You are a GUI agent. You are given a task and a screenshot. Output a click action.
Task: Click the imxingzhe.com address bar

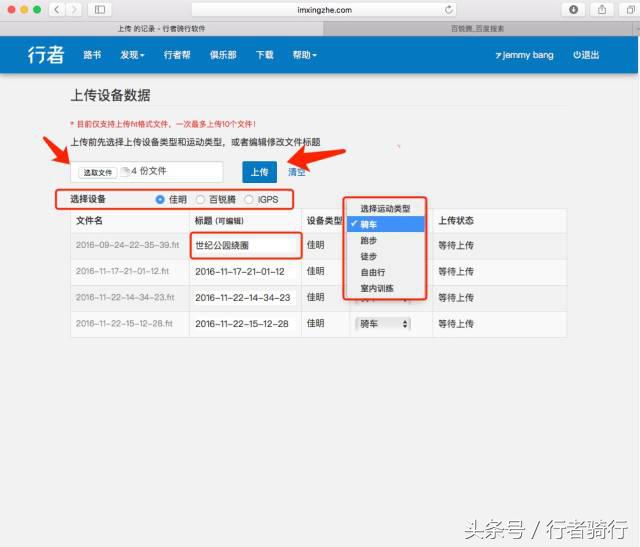pos(324,10)
